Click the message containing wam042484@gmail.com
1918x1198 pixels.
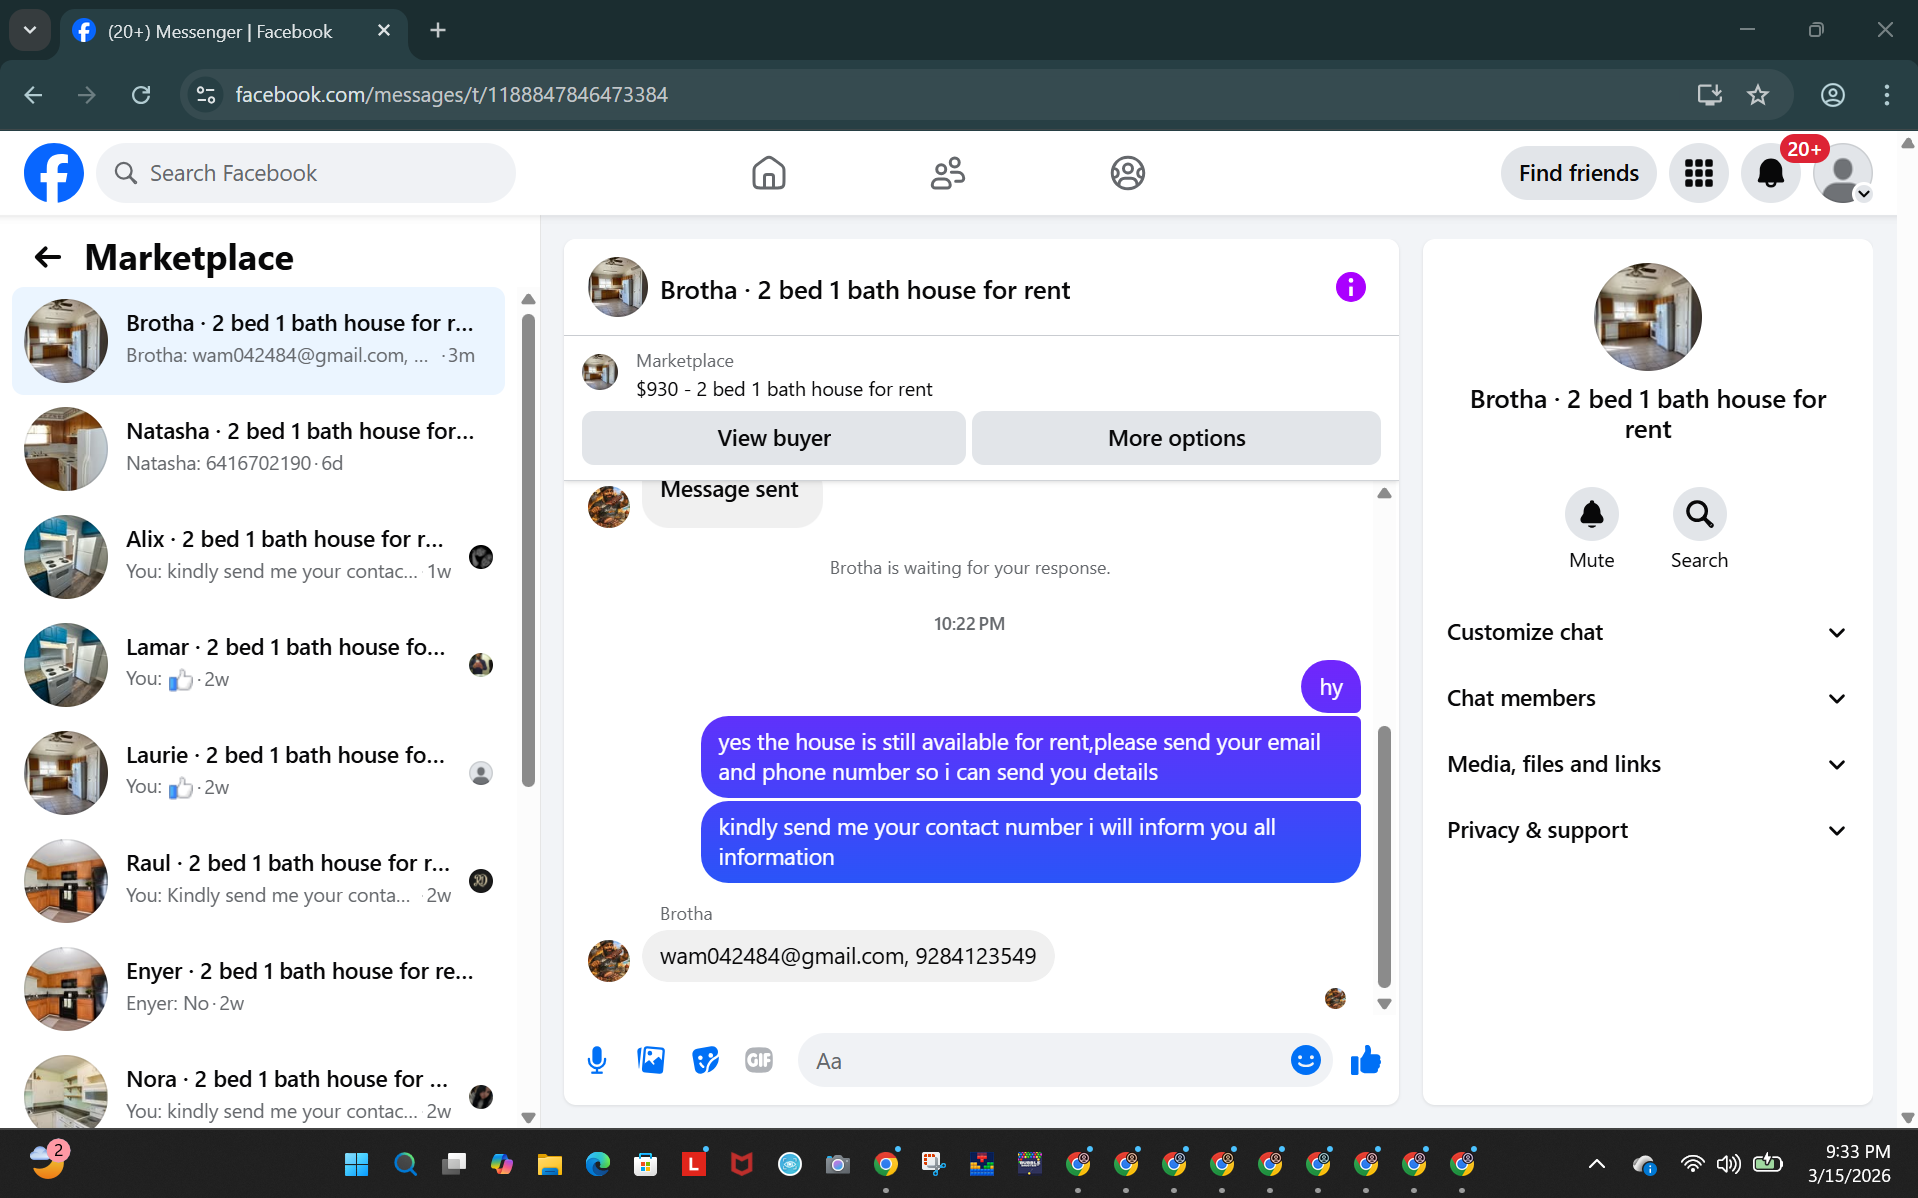(847, 956)
